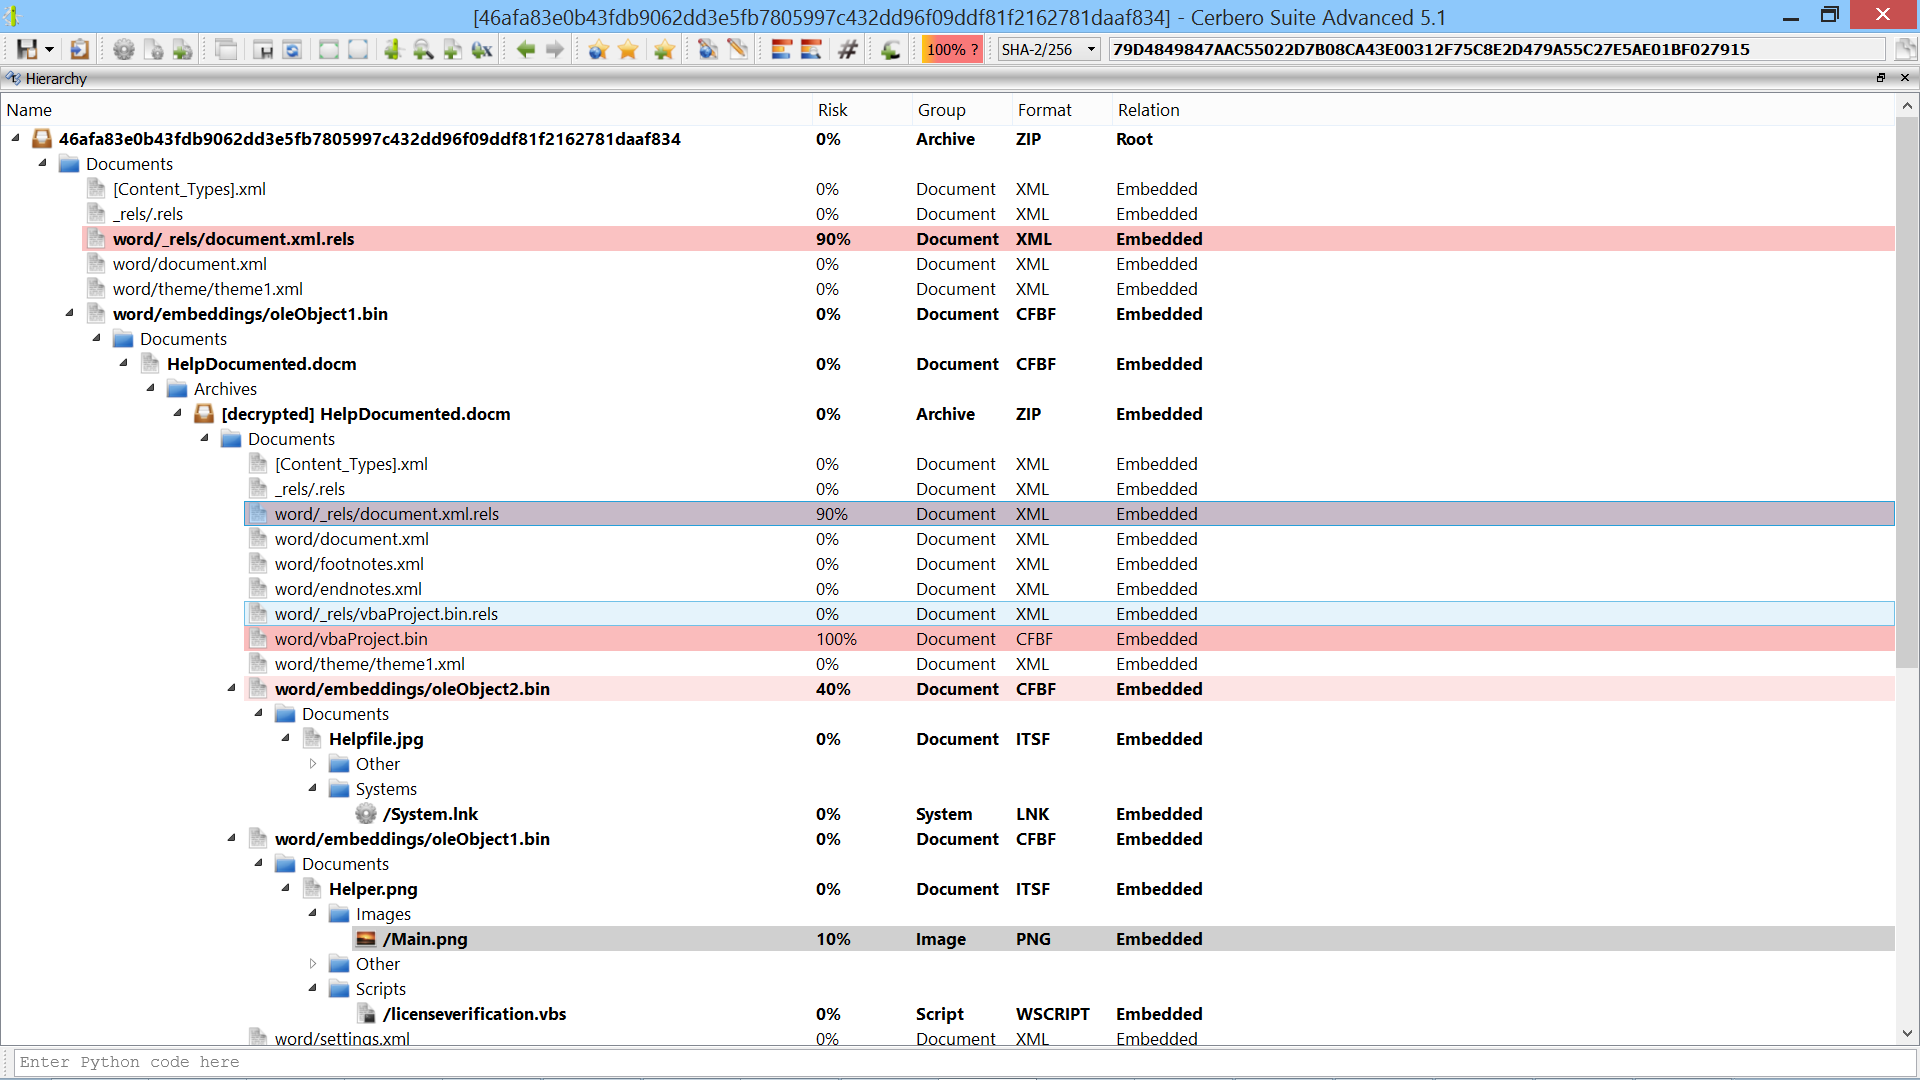Select word/_rels/vbaProject.bin.rels row

1069,614
